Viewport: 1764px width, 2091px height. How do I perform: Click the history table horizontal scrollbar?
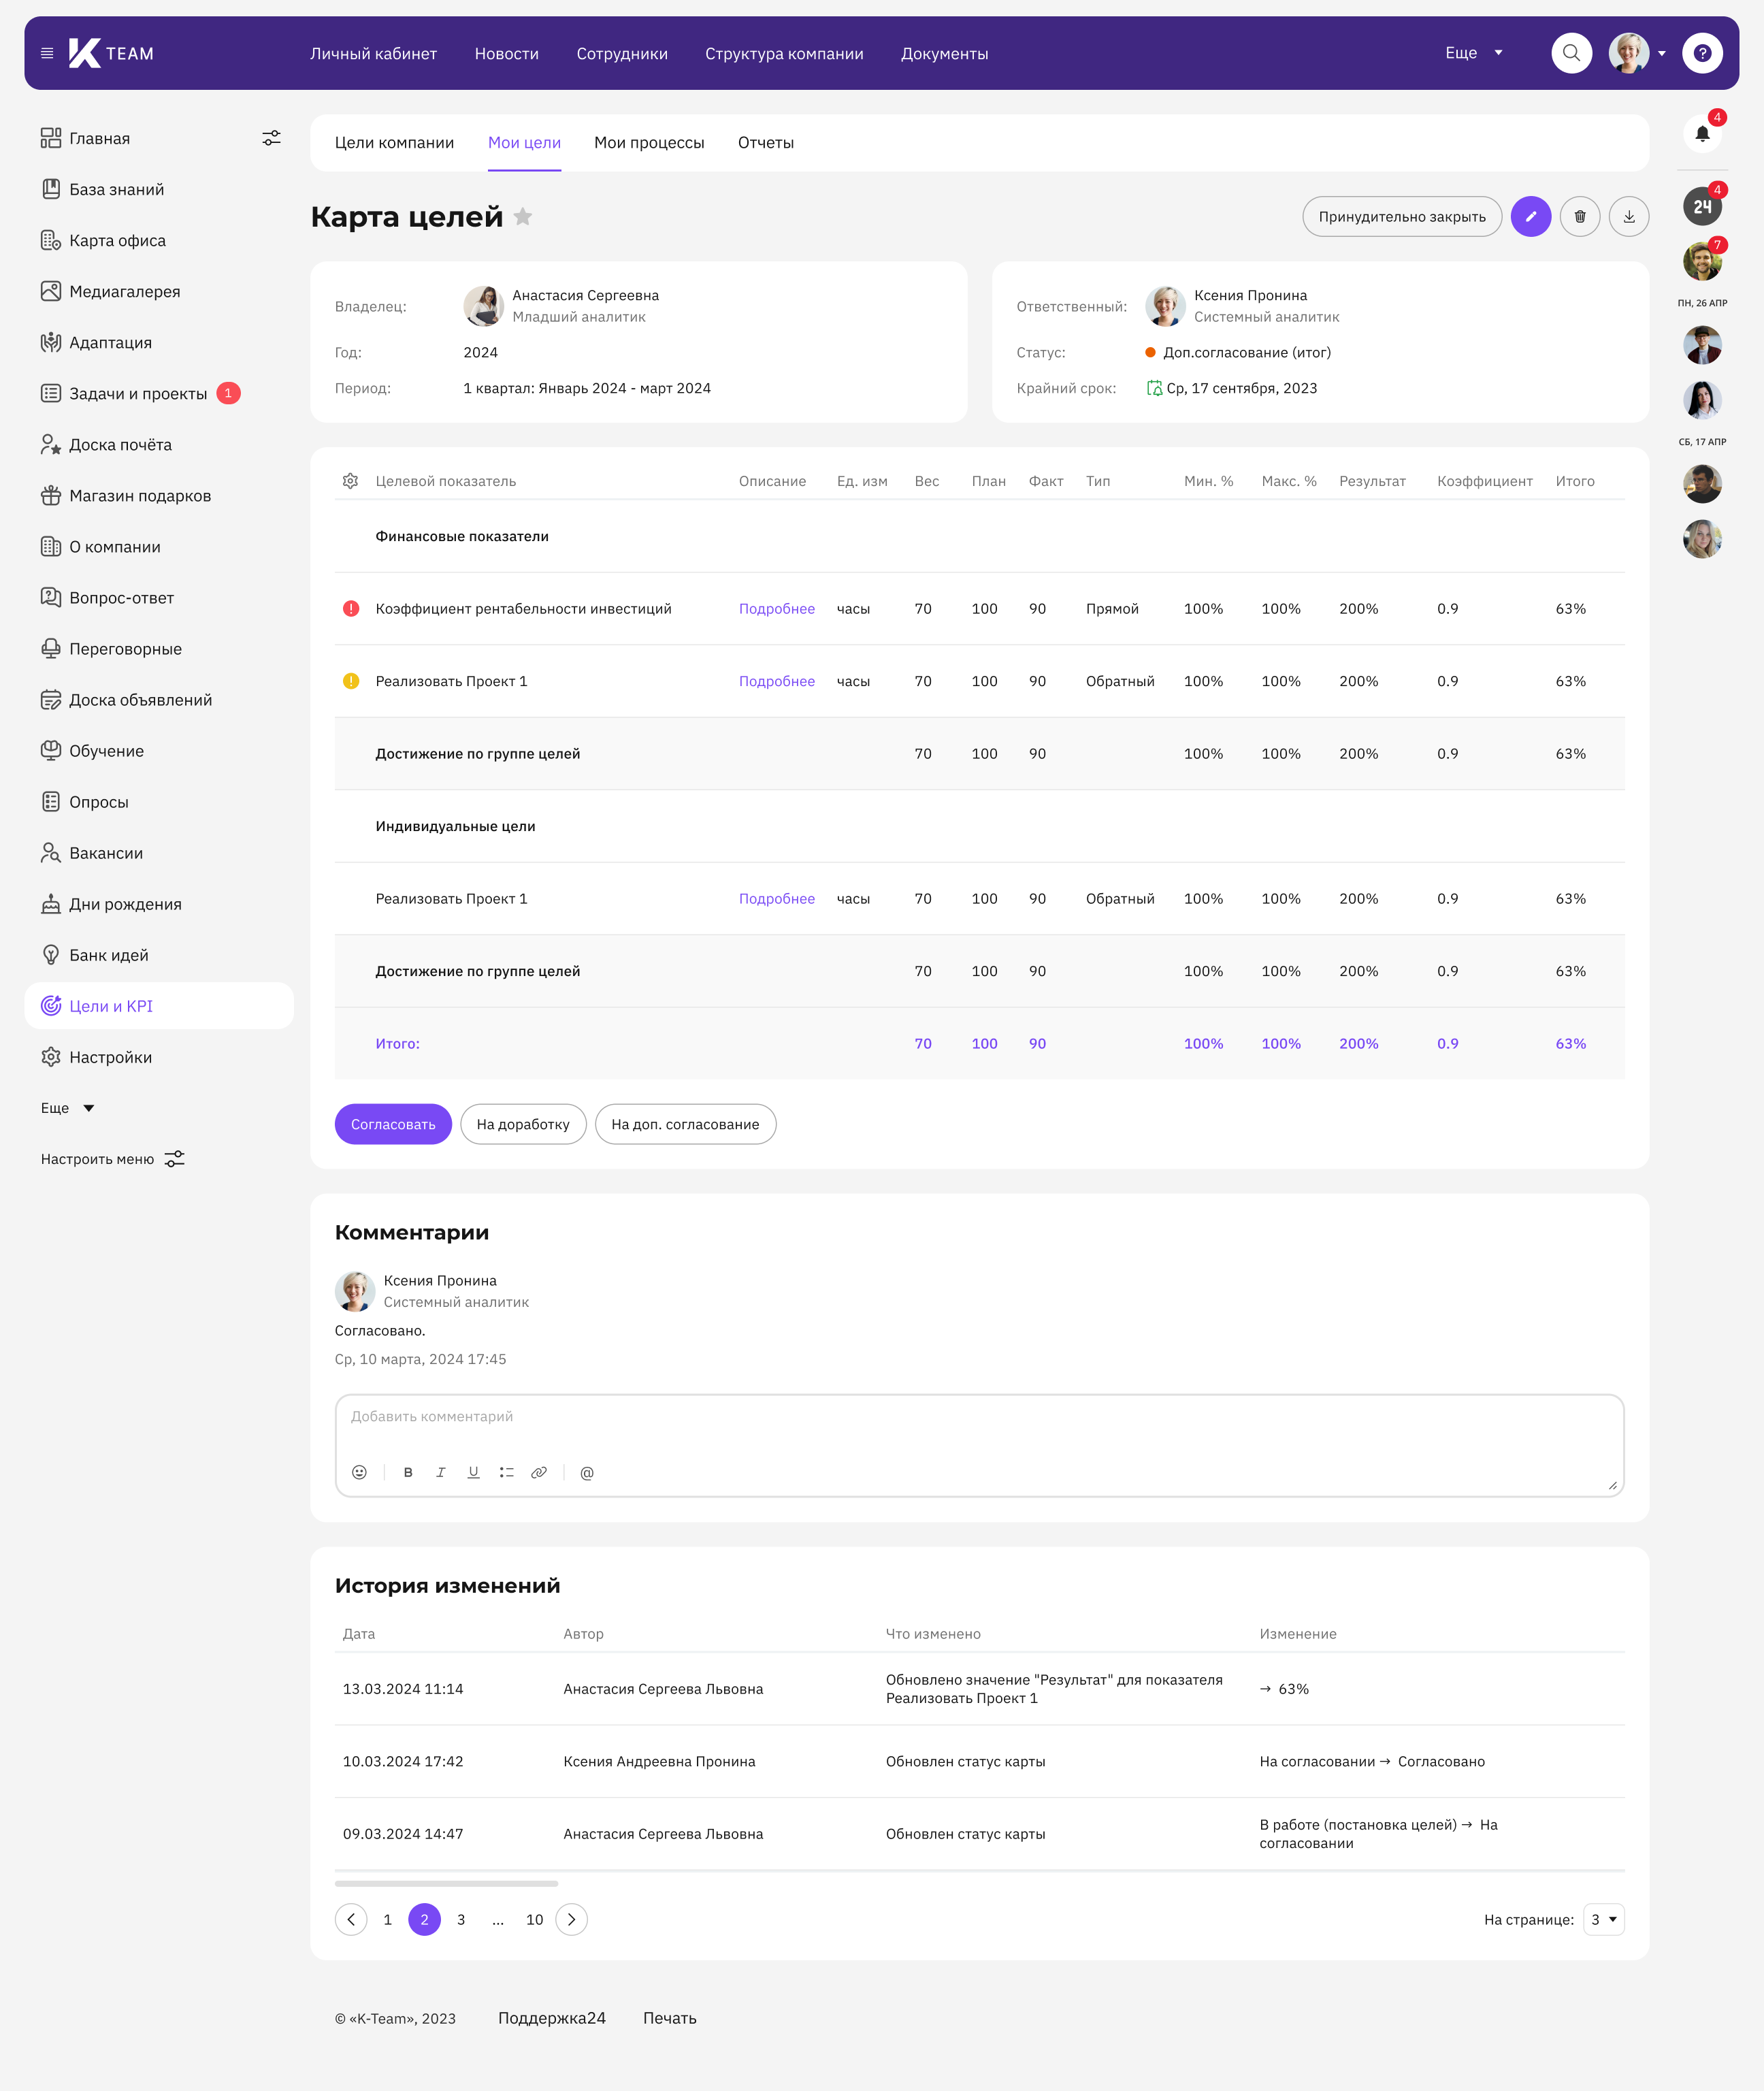[446, 1883]
